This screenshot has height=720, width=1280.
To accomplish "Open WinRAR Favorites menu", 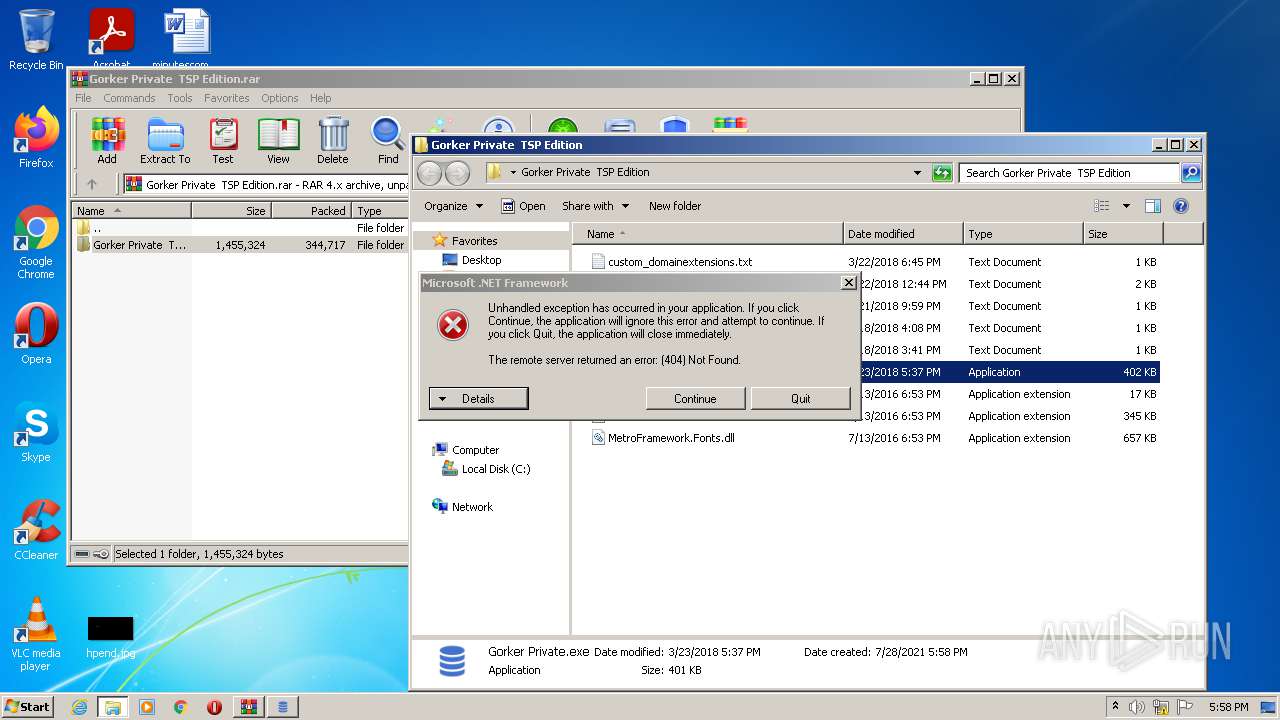I will 227,98.
